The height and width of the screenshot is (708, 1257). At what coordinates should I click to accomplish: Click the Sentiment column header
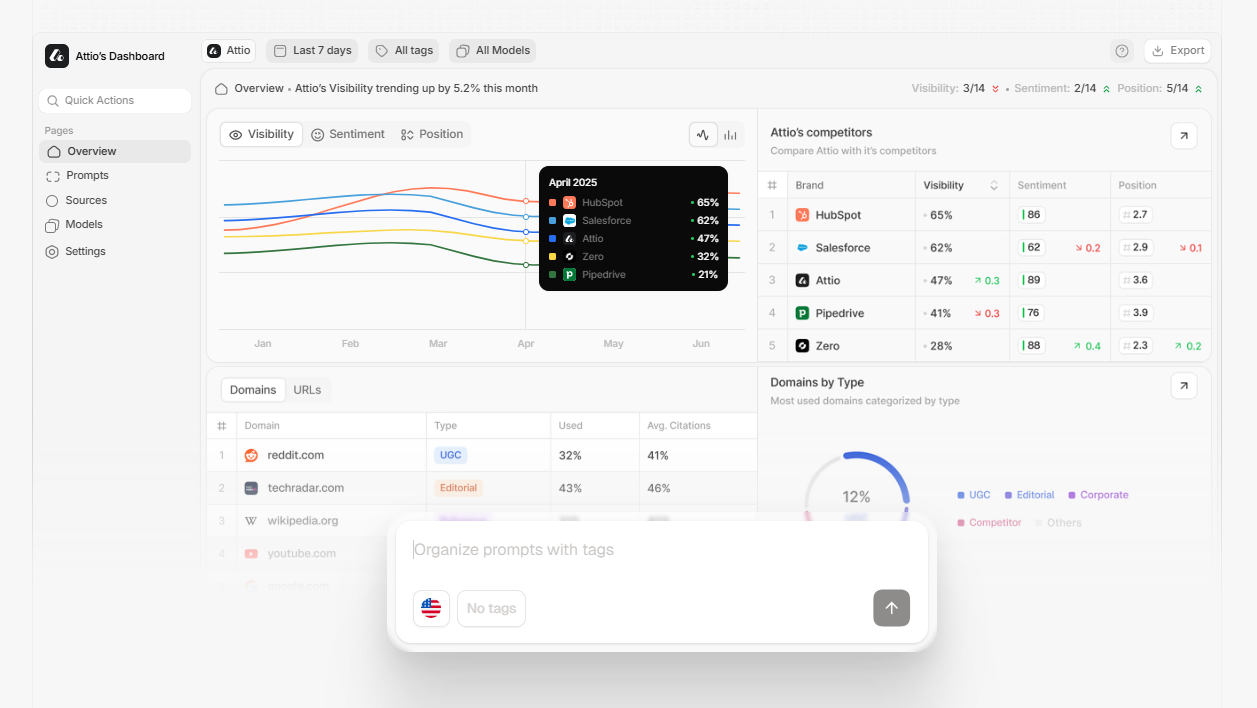[1042, 185]
